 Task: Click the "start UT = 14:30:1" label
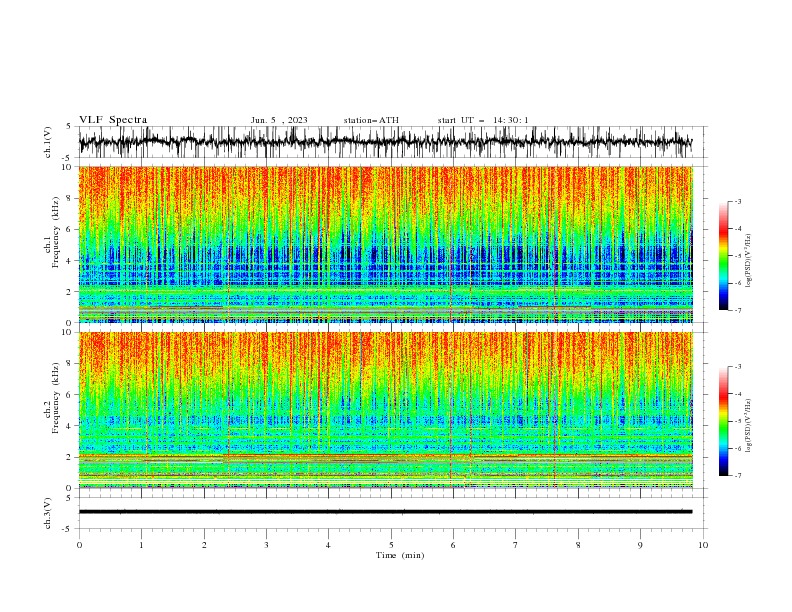click(483, 120)
